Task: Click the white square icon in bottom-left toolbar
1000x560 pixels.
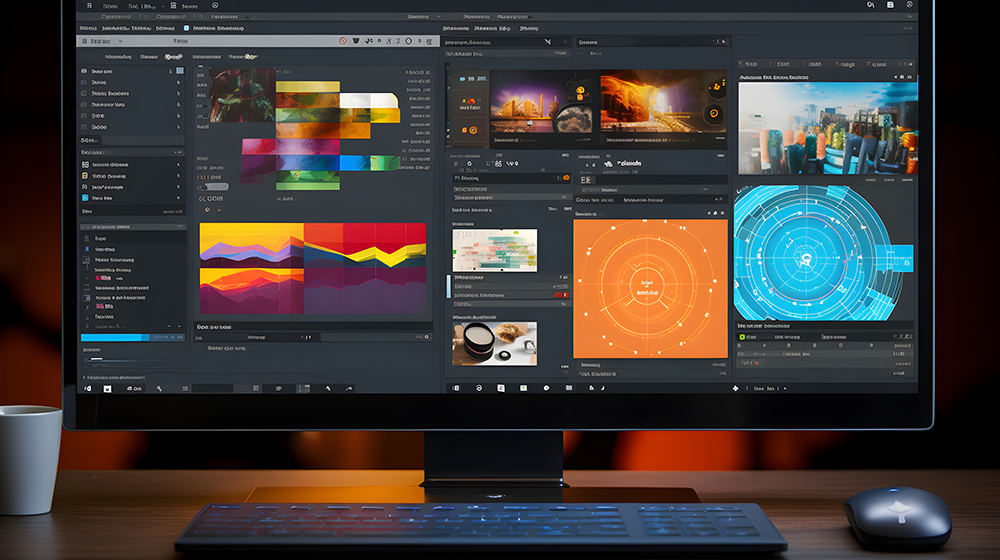Action: [x=107, y=387]
